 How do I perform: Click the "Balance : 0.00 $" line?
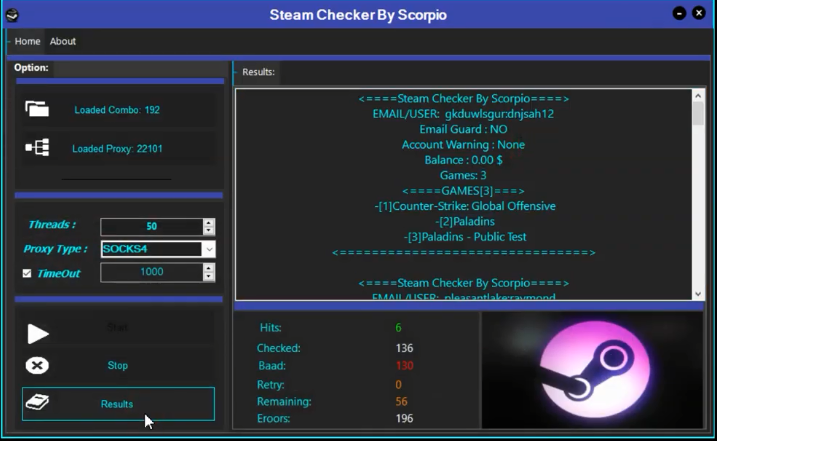463,160
